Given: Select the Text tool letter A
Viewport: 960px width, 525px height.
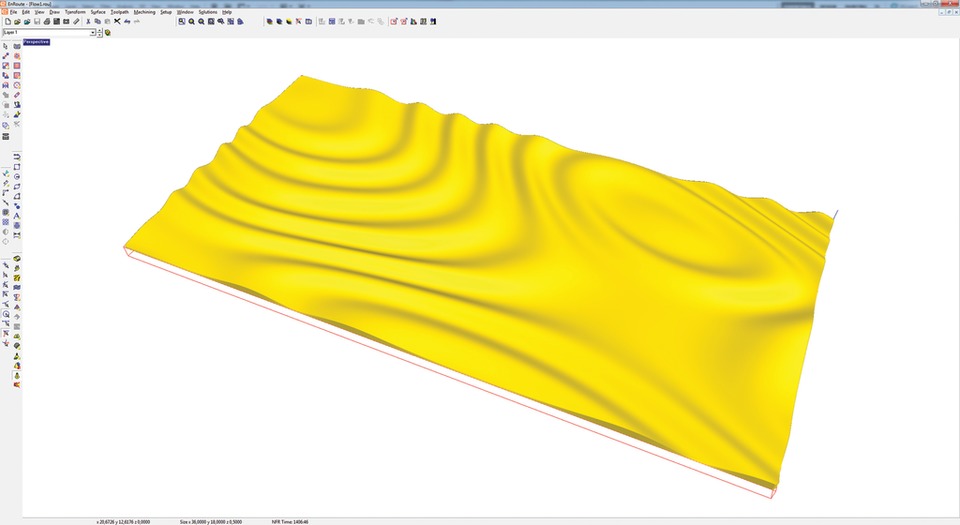Looking at the screenshot, I should point(17,215).
